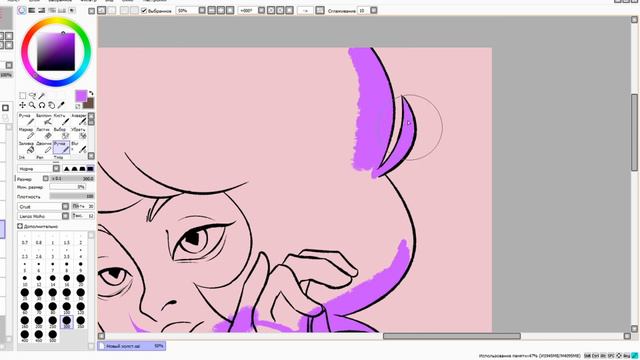Click the undo arrow in top toolbar
640x360 pixels.
click(102, 10)
